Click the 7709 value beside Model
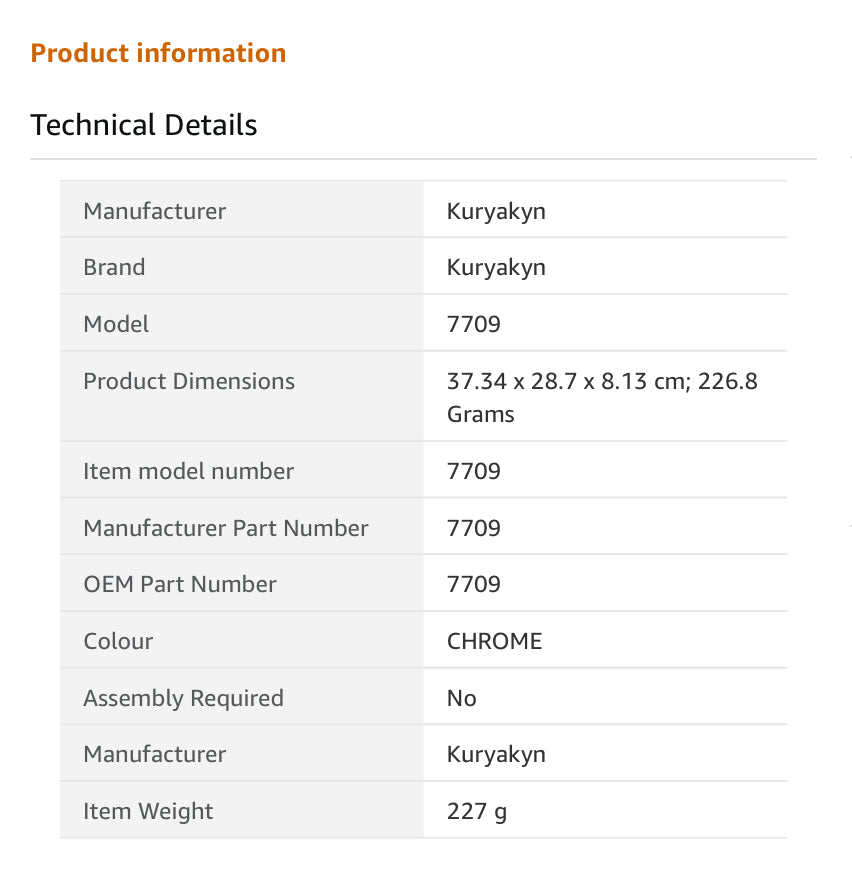This screenshot has width=852, height=882. (474, 324)
